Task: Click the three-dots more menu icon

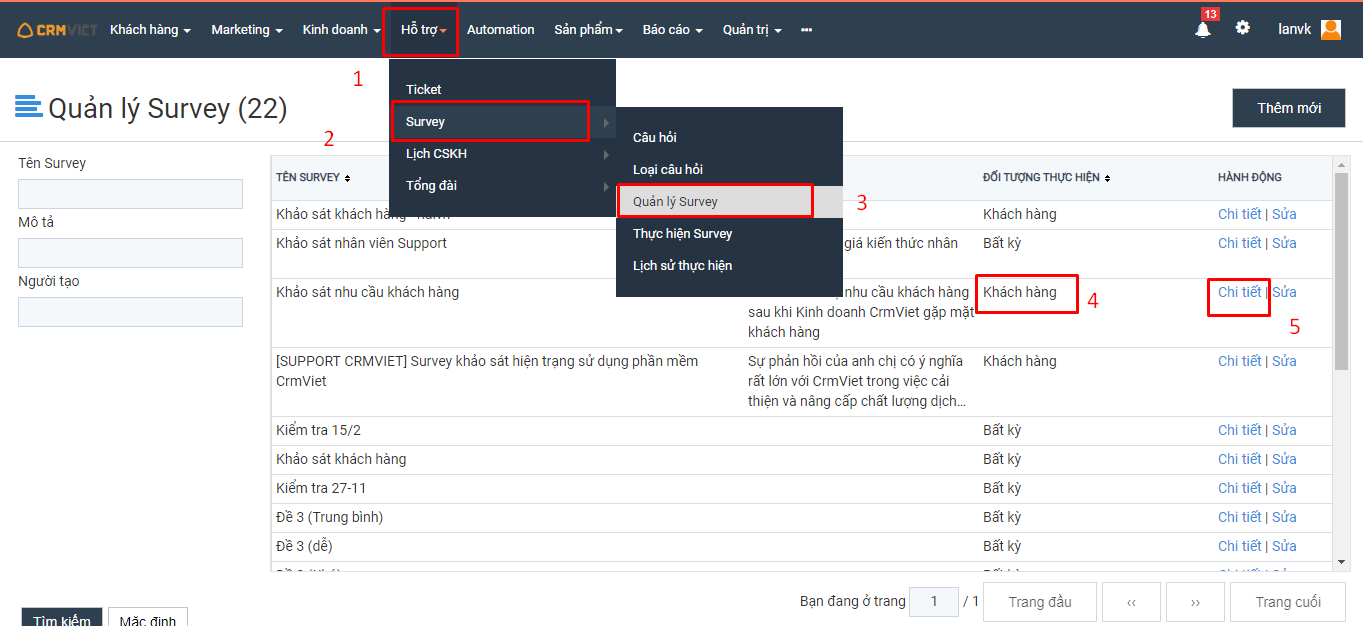Action: [x=806, y=30]
